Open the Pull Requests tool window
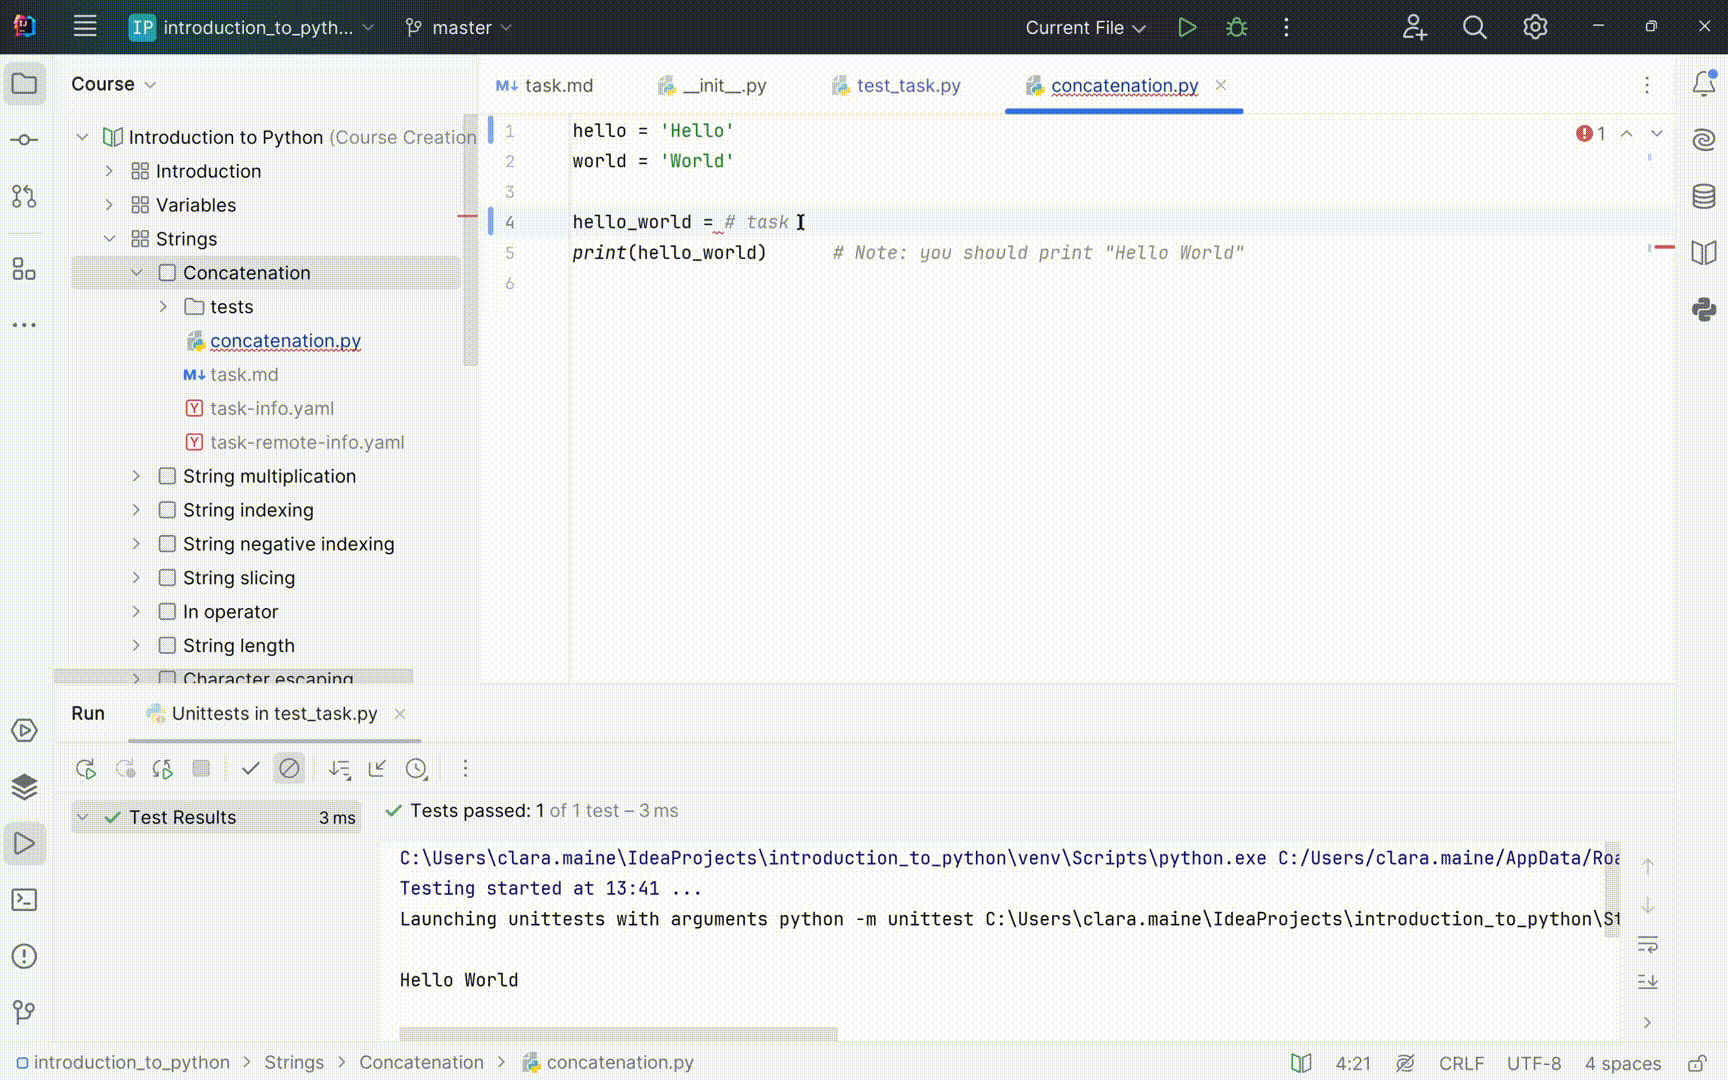This screenshot has width=1728, height=1080. coord(25,197)
